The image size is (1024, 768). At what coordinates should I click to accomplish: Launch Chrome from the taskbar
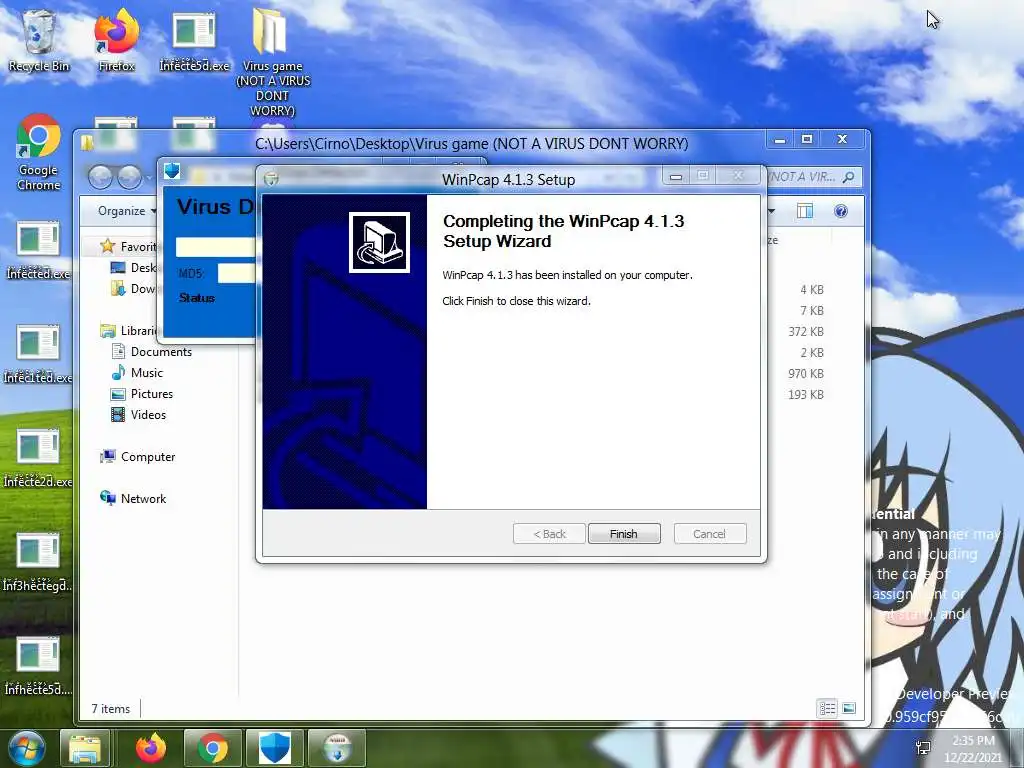[213, 748]
